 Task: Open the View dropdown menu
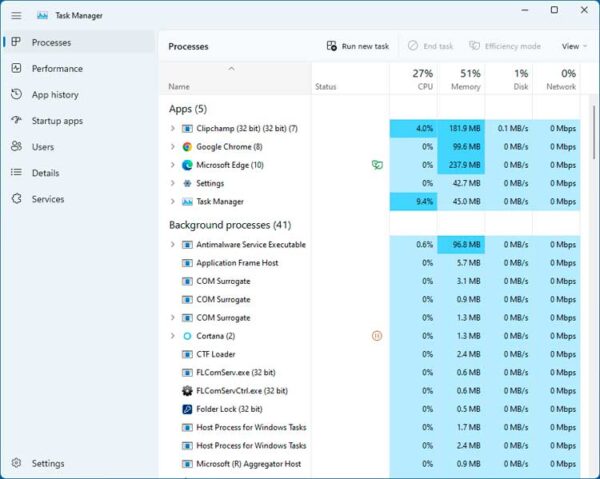(x=574, y=46)
